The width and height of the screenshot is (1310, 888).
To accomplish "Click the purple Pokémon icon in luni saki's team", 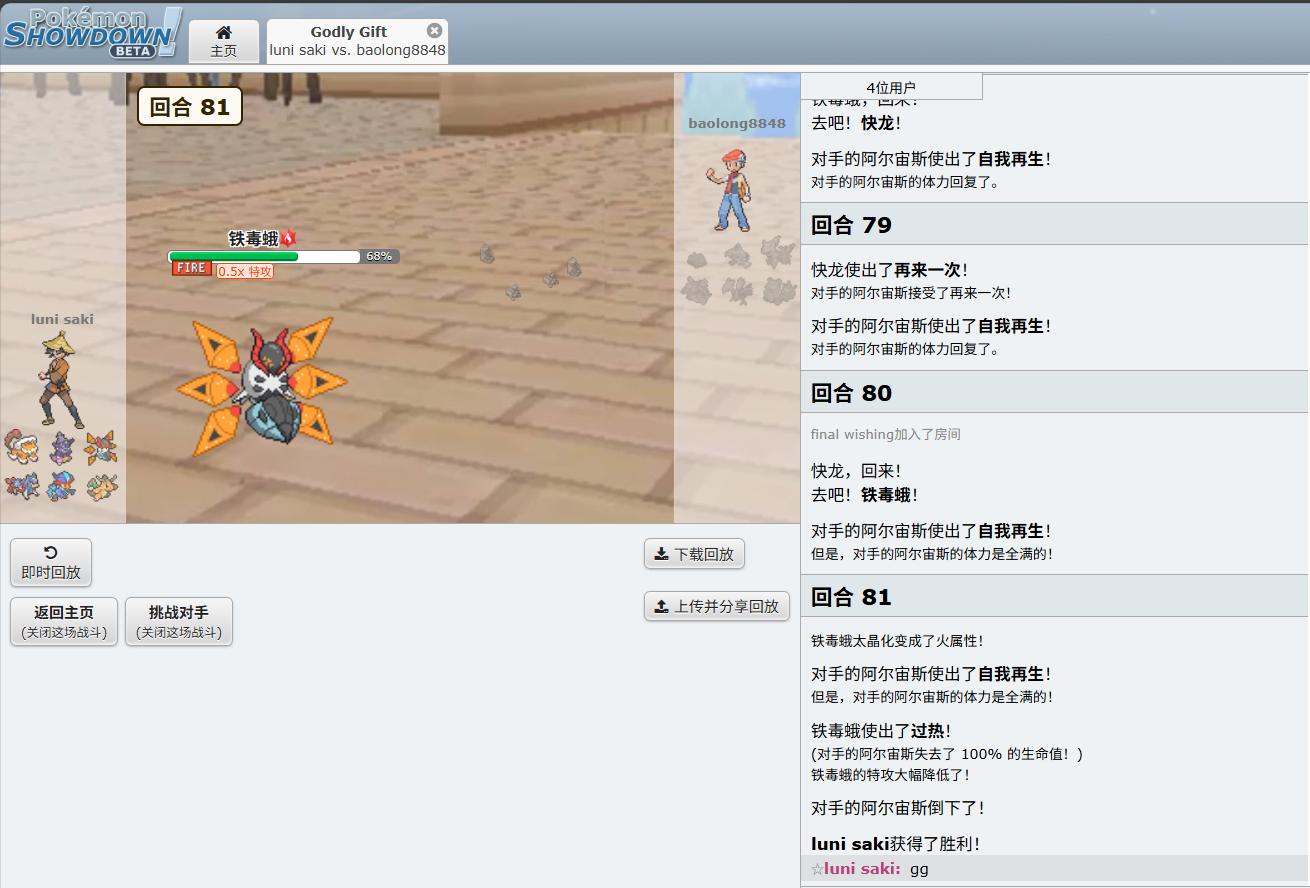I will (x=61, y=447).
